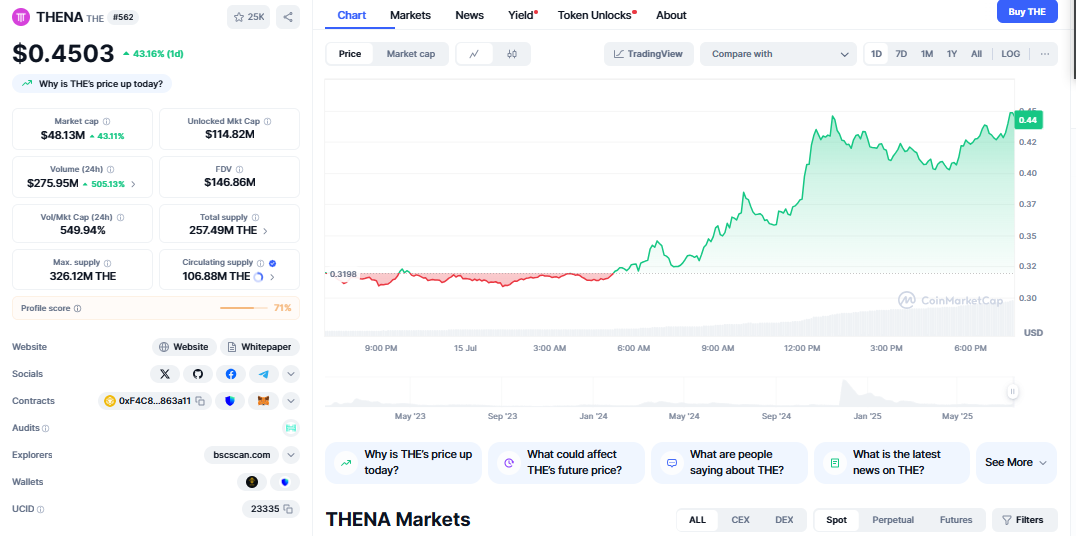Click the verified badge beside Circulating supply
The height and width of the screenshot is (536, 1076).
pyautogui.click(x=272, y=263)
